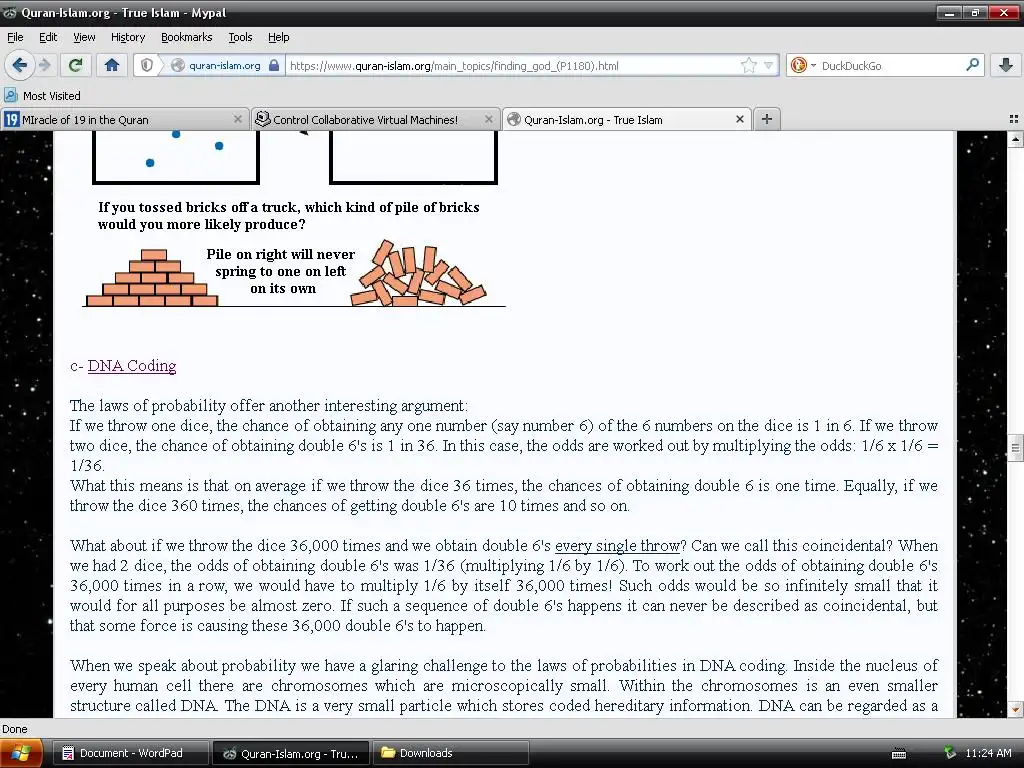Click the address bar URL field
Viewport: 1024px width, 768px height.
click(x=513, y=65)
